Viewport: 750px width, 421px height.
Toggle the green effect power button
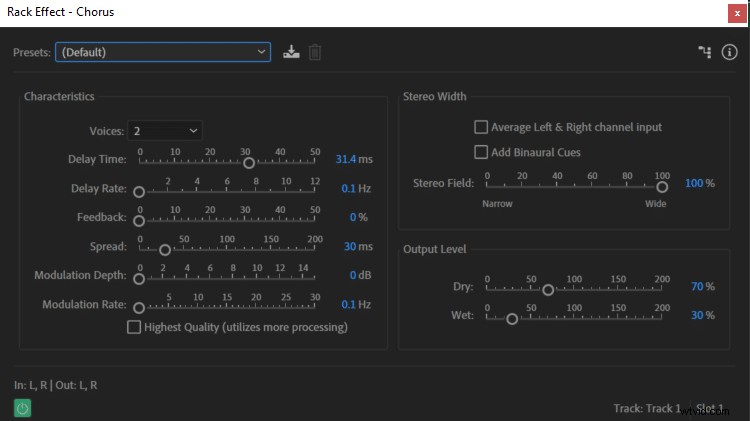click(22, 407)
